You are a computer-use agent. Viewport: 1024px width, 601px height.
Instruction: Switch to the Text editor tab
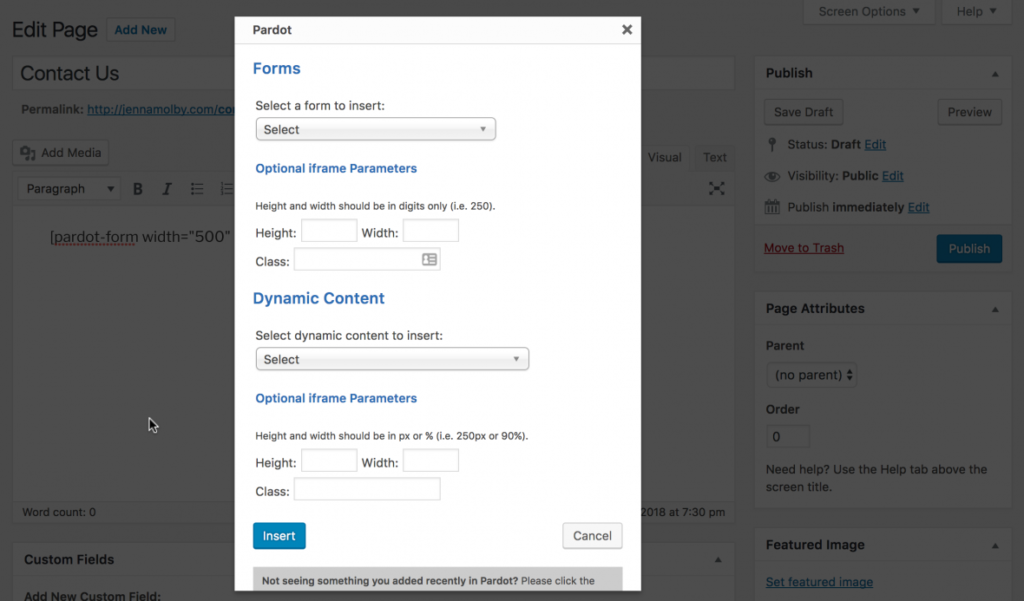[x=713, y=157]
